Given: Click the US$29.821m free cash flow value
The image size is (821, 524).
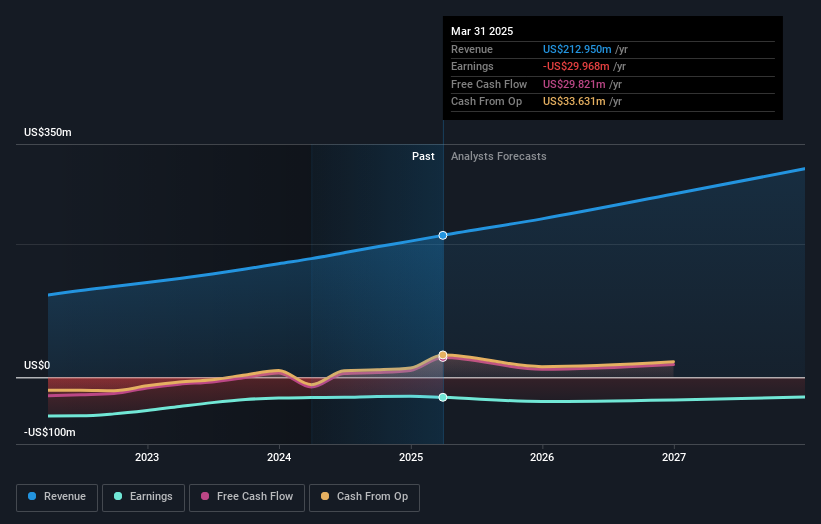Looking at the screenshot, I should click(x=574, y=84).
